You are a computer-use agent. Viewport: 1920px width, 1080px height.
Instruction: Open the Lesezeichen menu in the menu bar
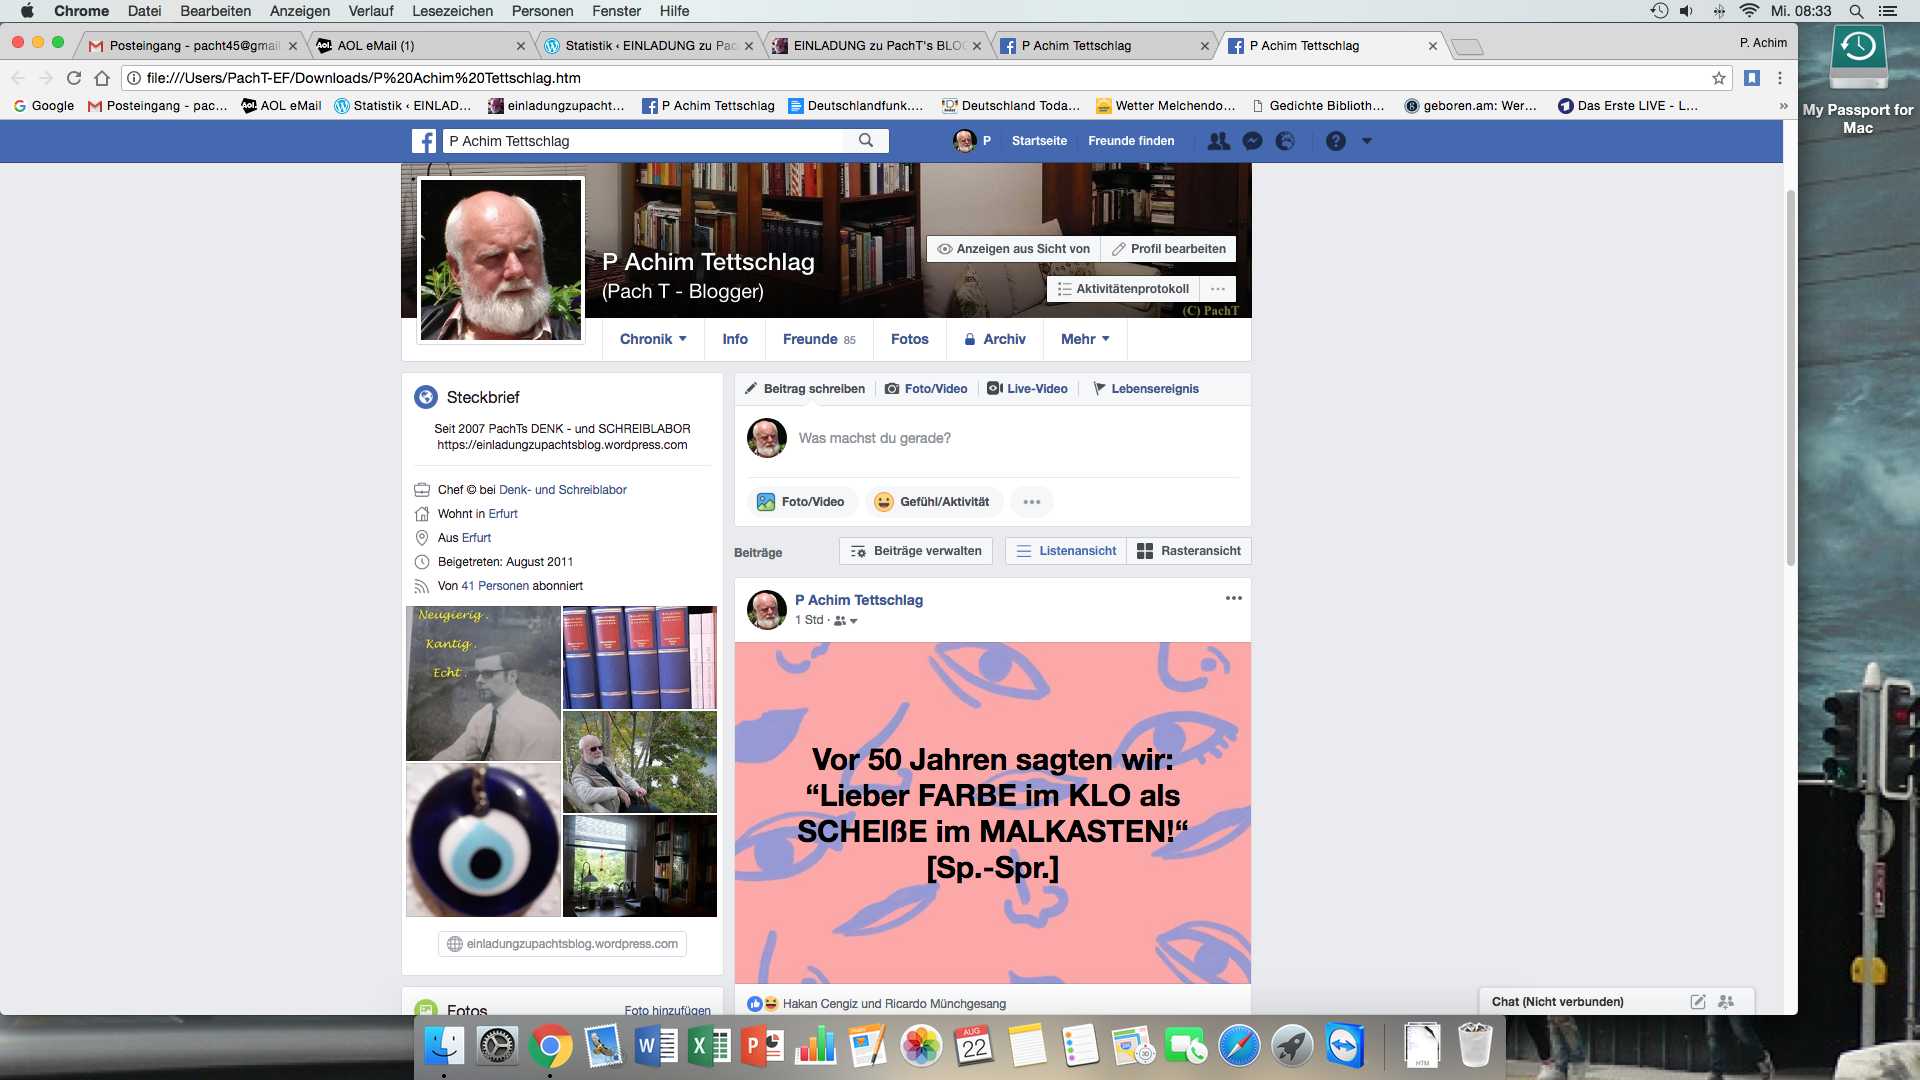[452, 11]
